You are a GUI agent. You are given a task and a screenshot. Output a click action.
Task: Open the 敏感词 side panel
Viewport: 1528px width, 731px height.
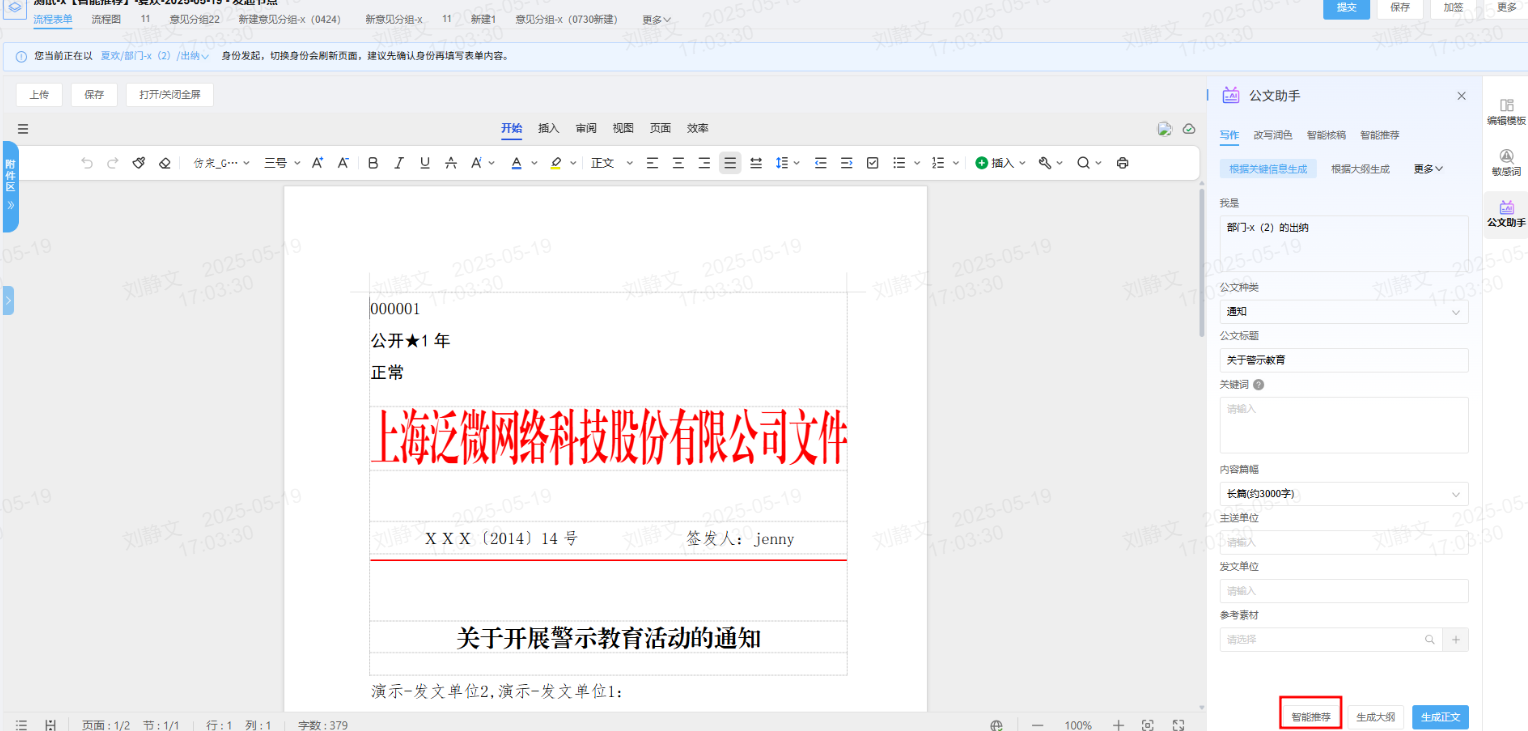[1506, 163]
